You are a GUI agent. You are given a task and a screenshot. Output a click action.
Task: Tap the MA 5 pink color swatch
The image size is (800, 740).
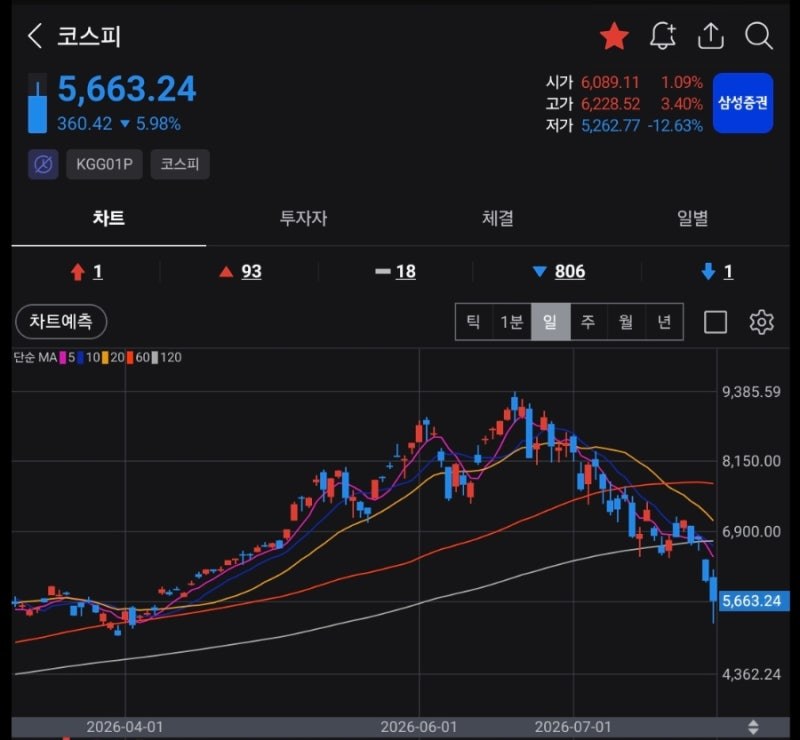coord(63,358)
